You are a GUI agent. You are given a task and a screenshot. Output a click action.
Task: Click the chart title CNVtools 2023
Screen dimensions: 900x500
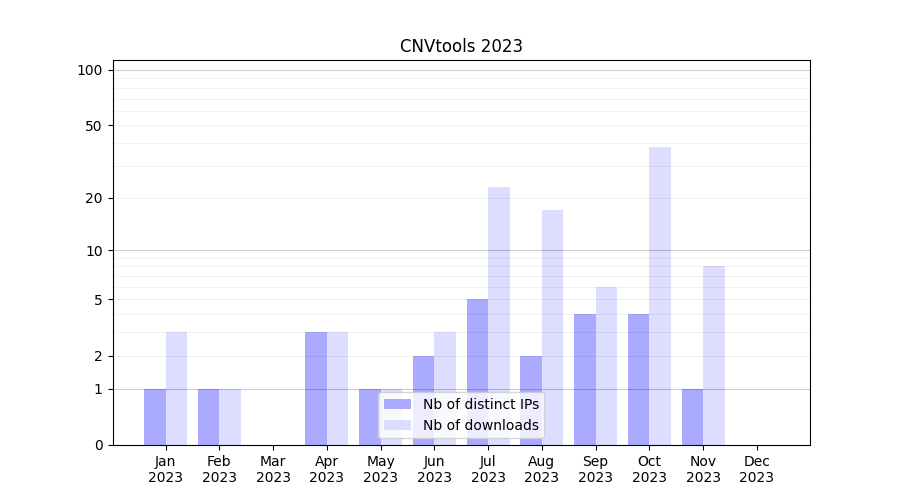(461, 46)
